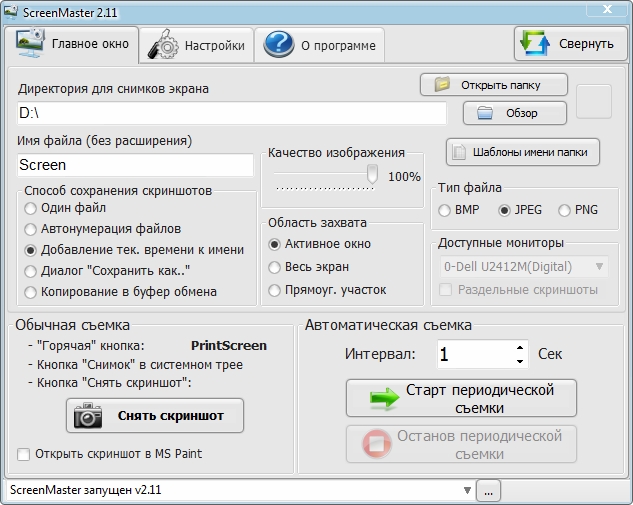
Task: Click status text ScreenMaster запущен v2.11
Action: tap(86, 490)
